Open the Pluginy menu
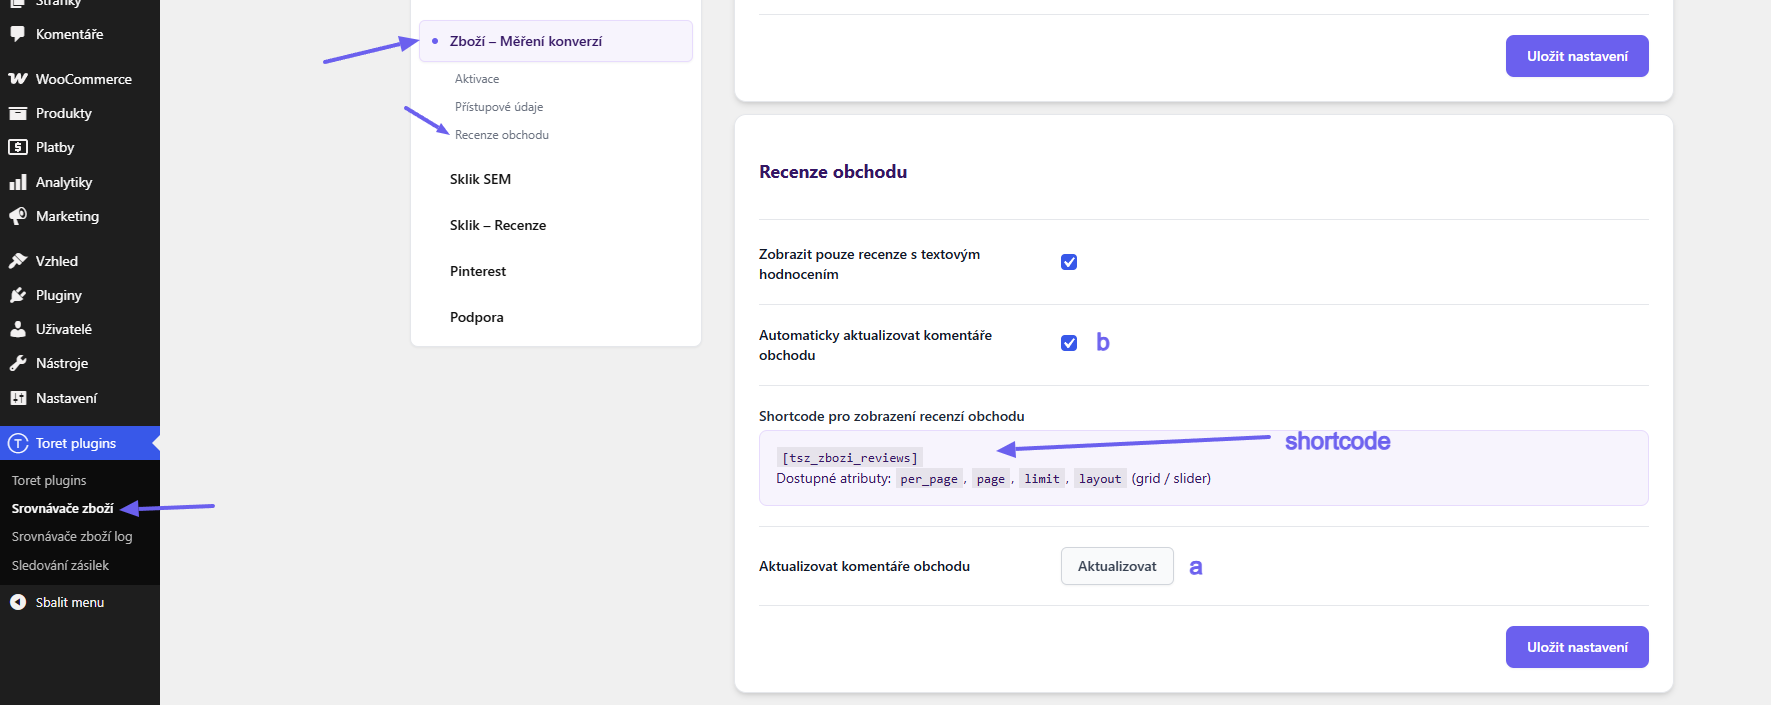This screenshot has height=705, width=1771. tap(59, 295)
